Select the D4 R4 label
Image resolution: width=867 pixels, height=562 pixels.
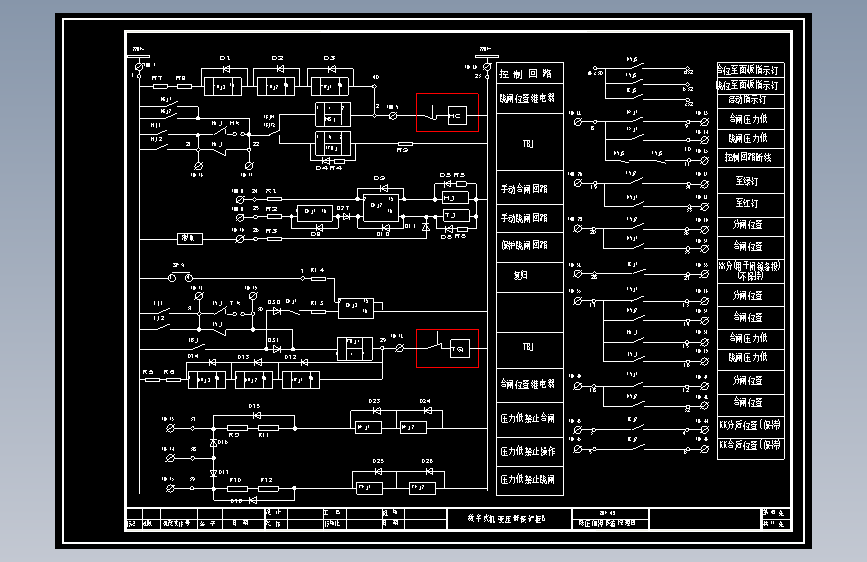(328, 168)
